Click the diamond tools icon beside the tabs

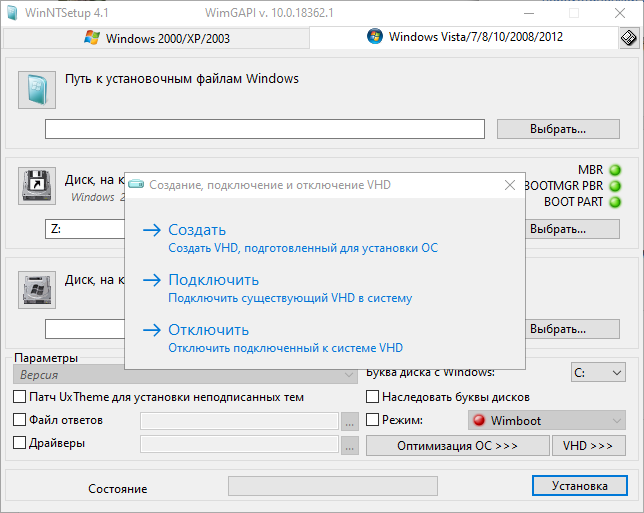[x=629, y=38]
